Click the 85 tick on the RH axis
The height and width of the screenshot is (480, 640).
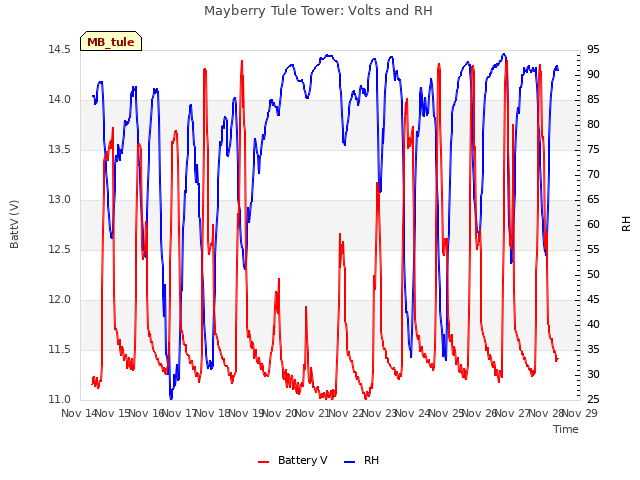[593, 100]
